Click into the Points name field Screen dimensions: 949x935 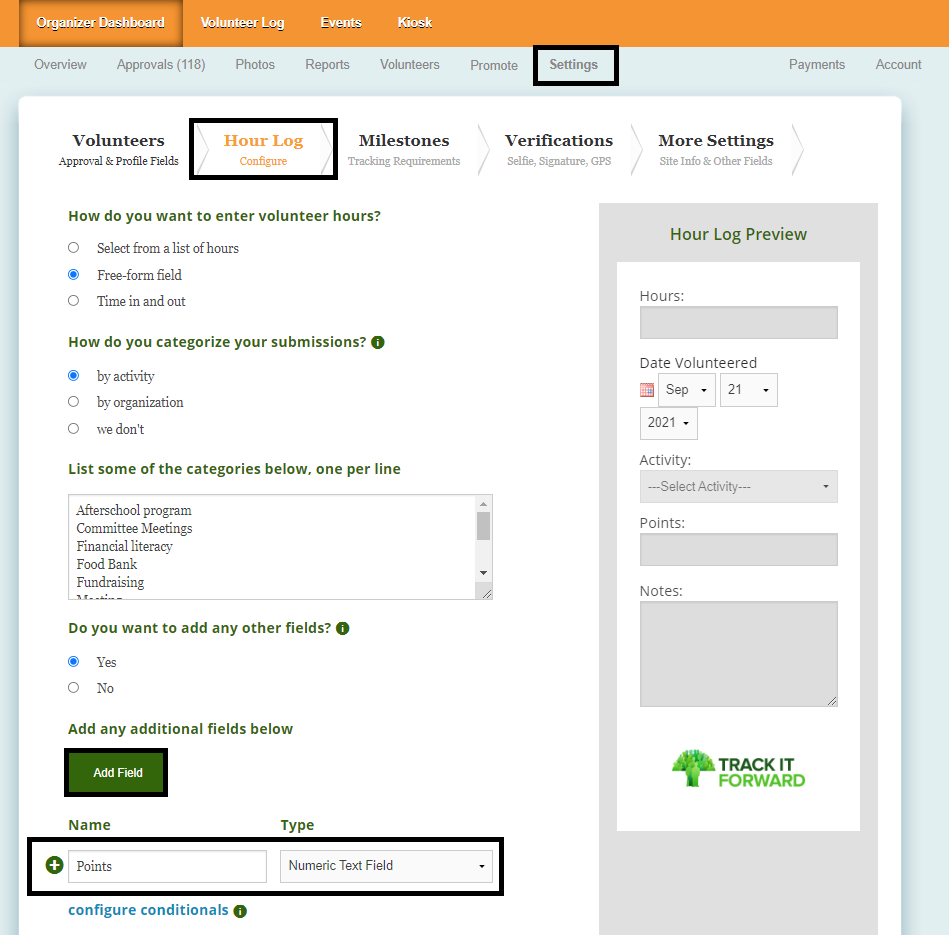(167, 866)
